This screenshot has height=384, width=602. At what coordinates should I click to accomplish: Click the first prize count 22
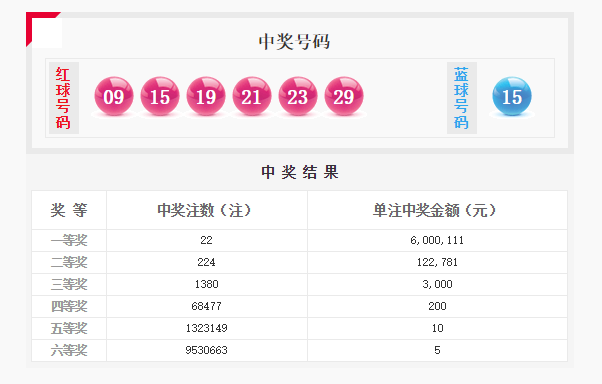tap(207, 240)
